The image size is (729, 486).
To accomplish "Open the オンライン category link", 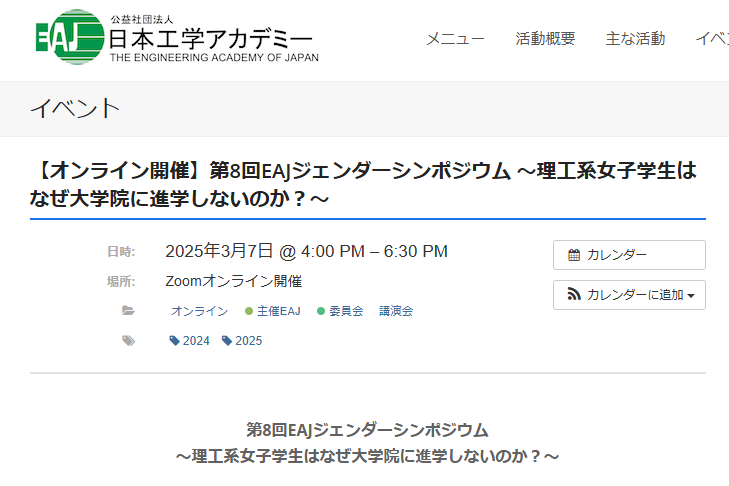I will [x=199, y=311].
